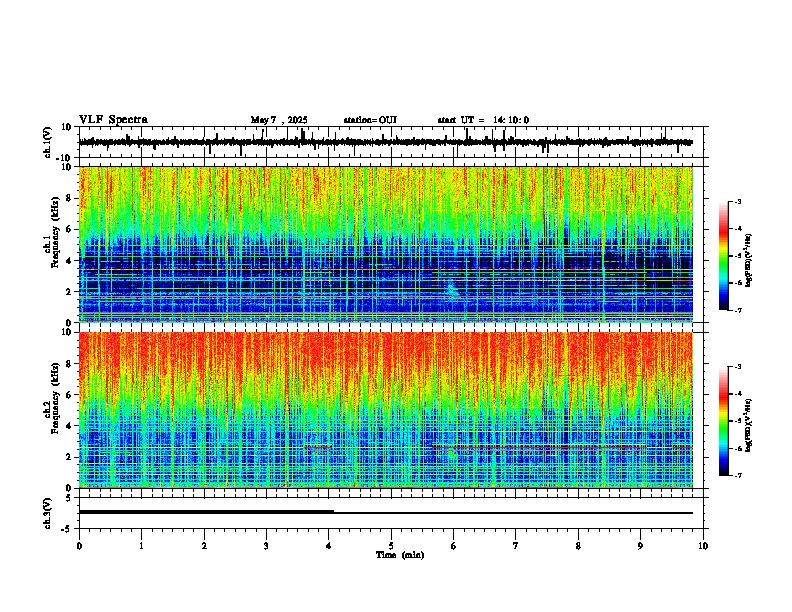
Task: Click the "8" kHz tick on ch.2 frequency axis
Action: coord(70,364)
